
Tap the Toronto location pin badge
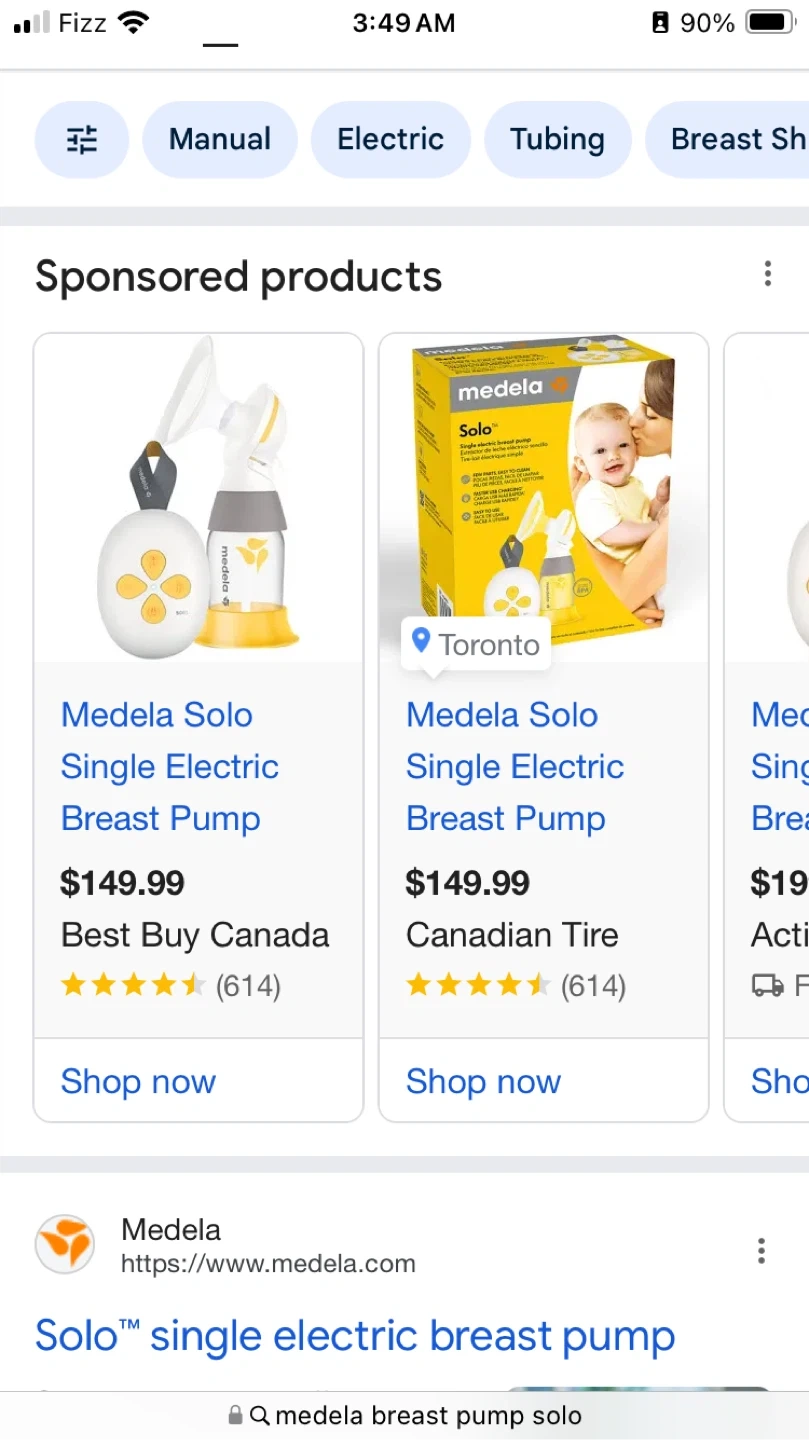click(476, 644)
